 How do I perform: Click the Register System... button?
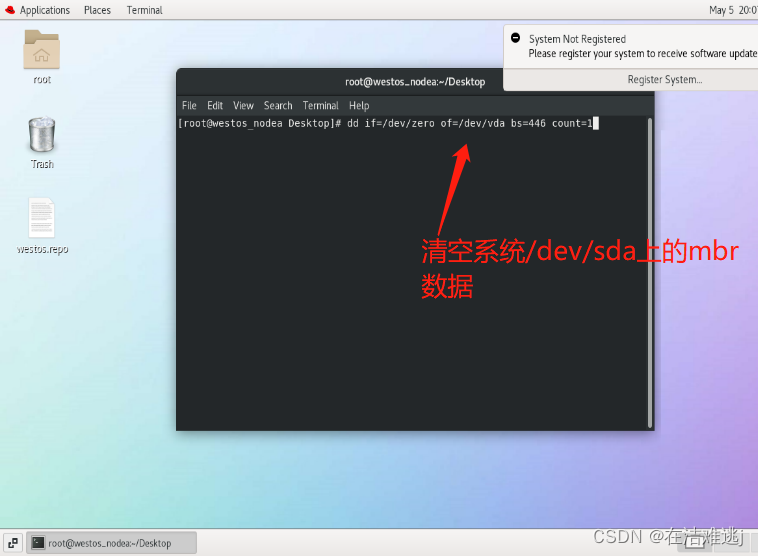point(665,80)
